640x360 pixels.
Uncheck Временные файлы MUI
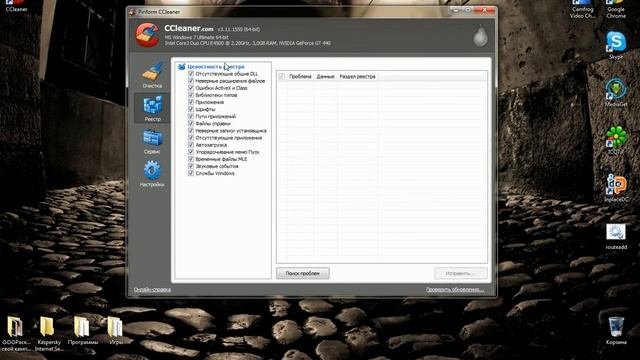coord(191,159)
